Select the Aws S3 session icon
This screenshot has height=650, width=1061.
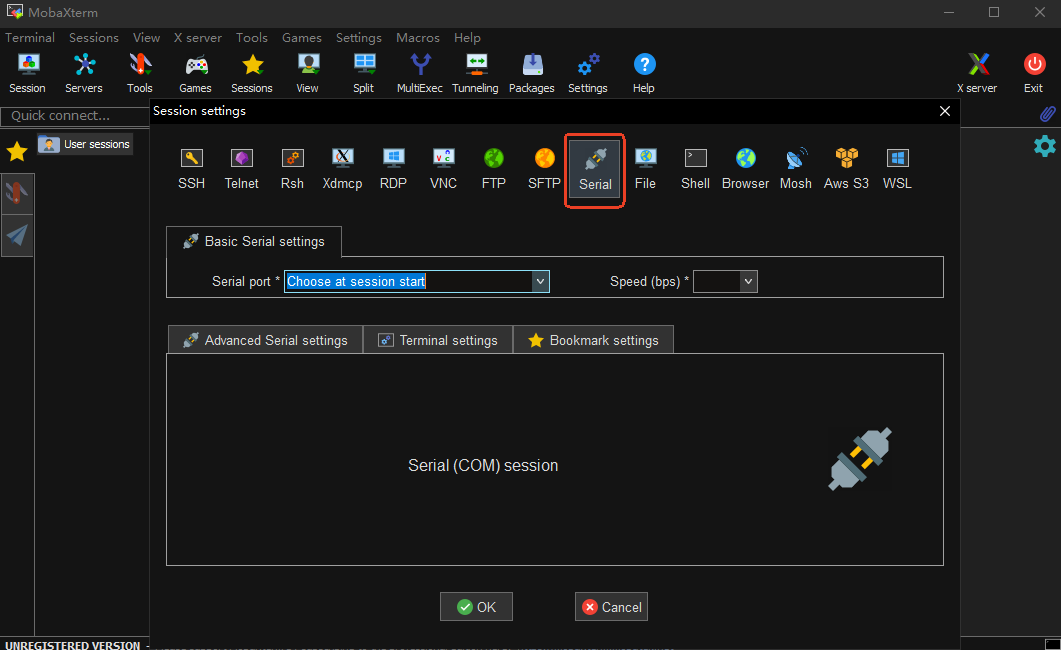[846, 167]
